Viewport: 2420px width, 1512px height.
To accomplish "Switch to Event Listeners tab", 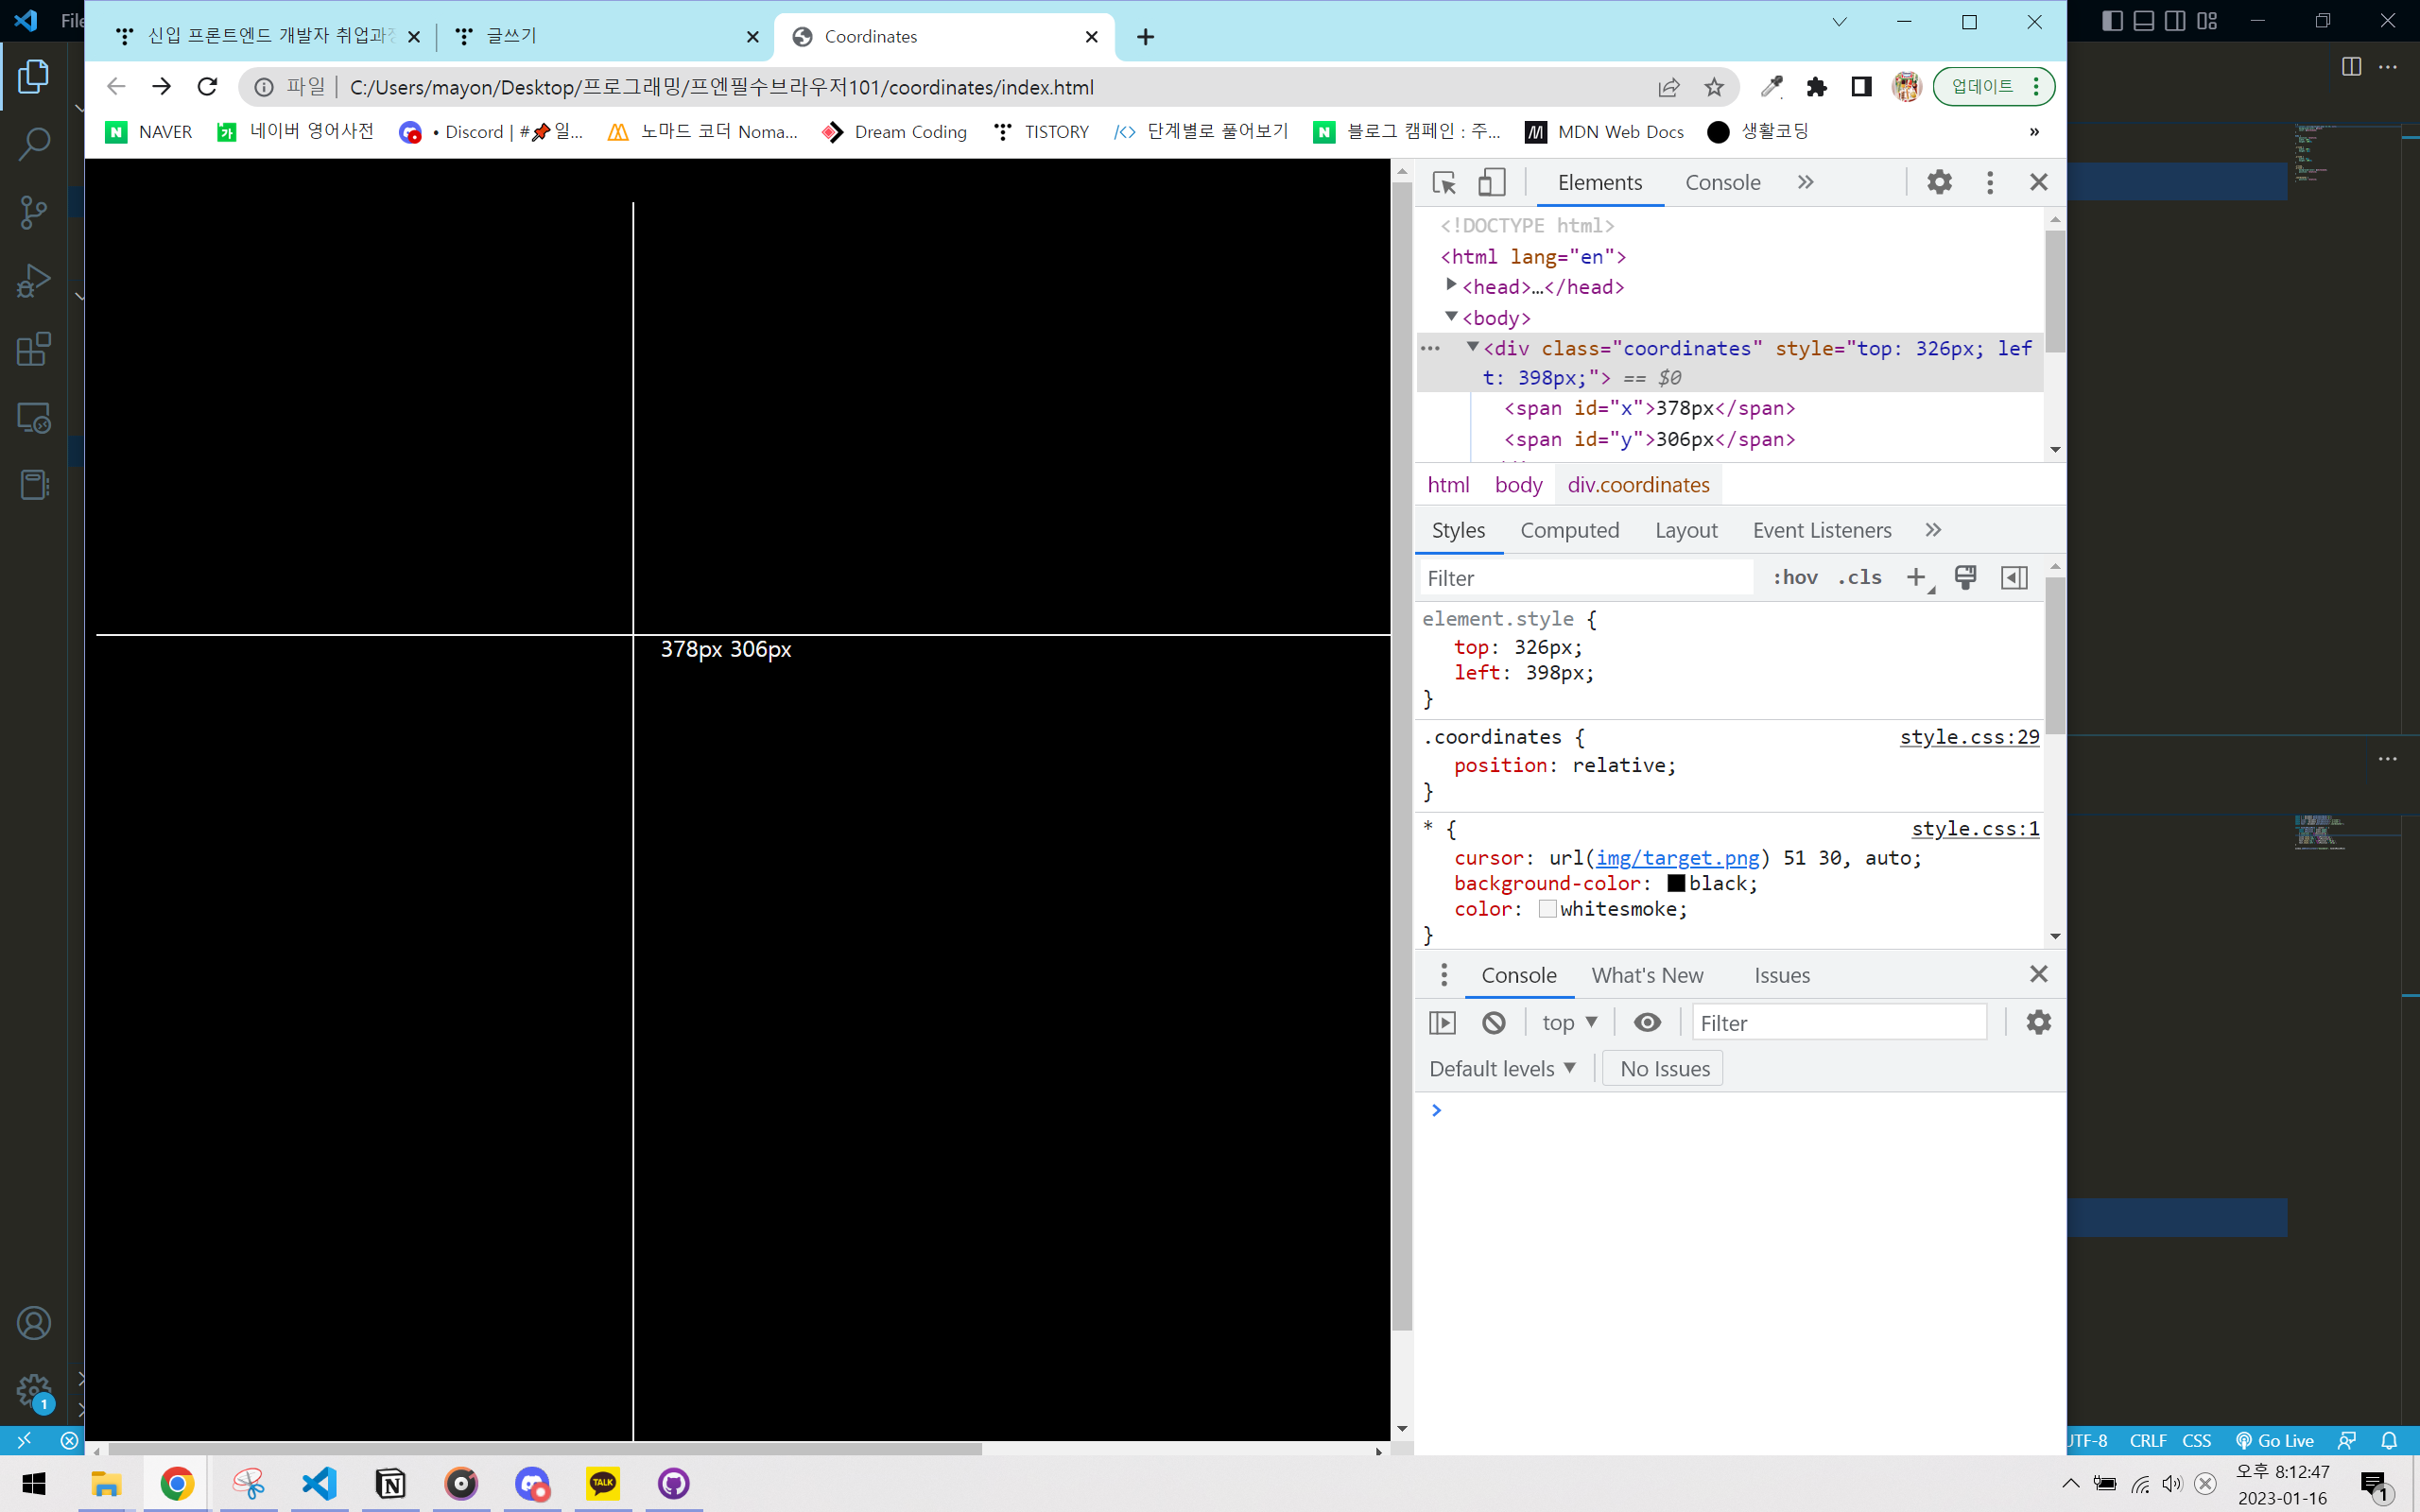I will tap(1821, 530).
